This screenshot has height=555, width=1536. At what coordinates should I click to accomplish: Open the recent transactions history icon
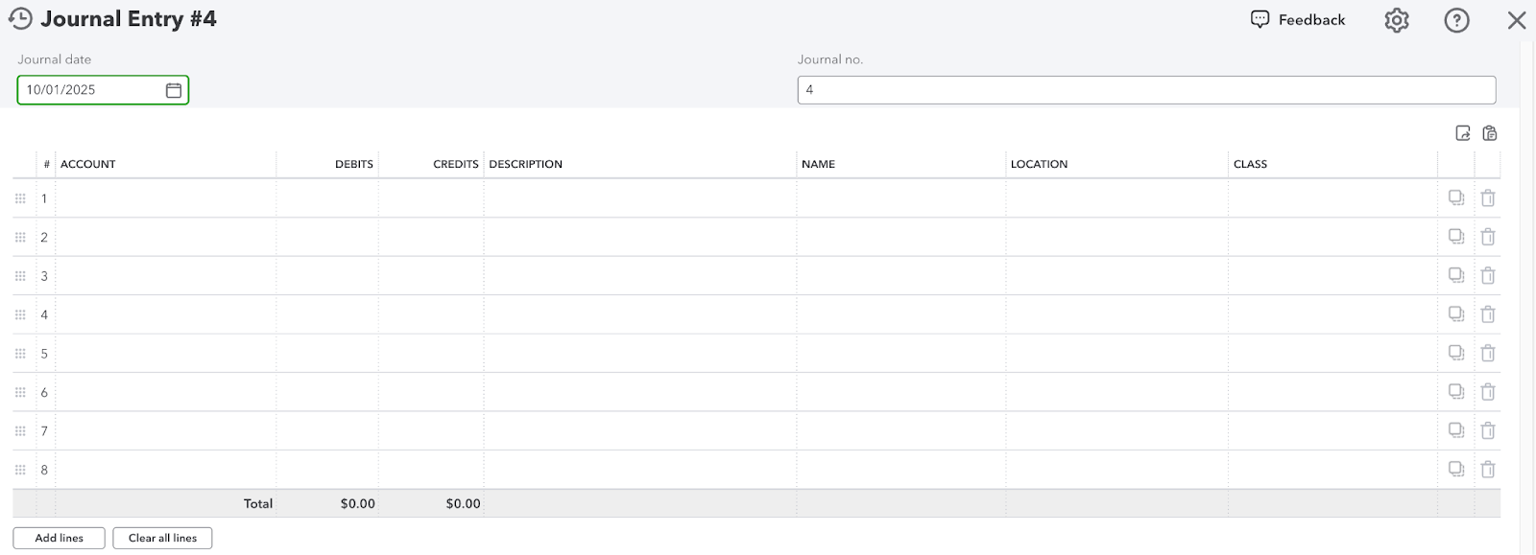20,19
